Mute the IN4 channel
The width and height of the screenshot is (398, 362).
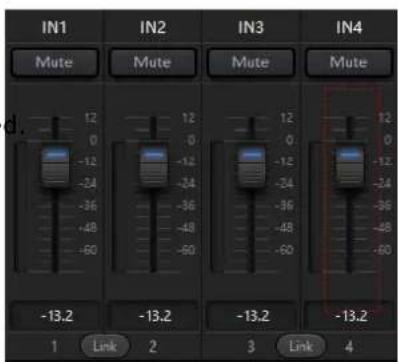(x=349, y=62)
